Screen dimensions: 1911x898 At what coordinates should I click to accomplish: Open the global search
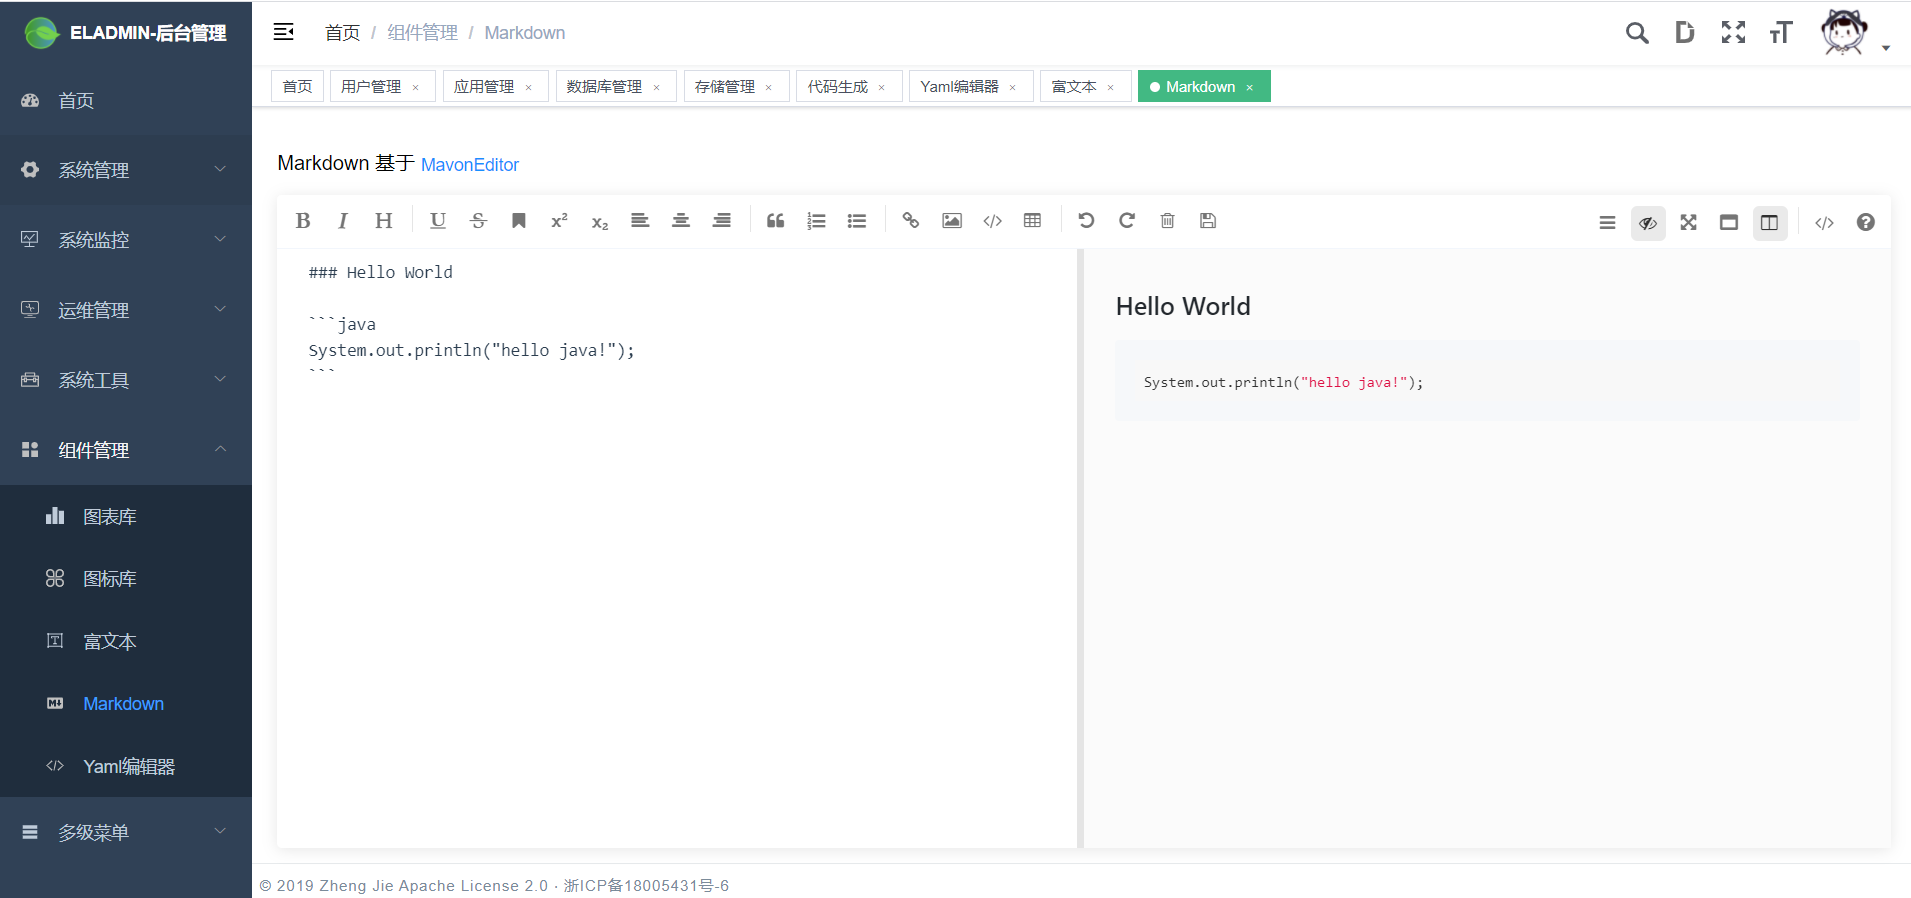1637,33
